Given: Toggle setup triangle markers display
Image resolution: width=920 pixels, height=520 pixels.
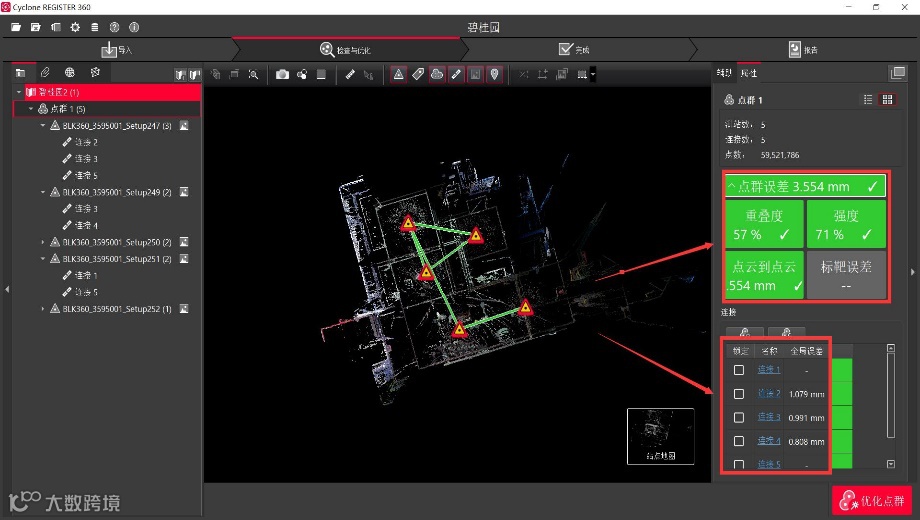Looking at the screenshot, I should 398,75.
